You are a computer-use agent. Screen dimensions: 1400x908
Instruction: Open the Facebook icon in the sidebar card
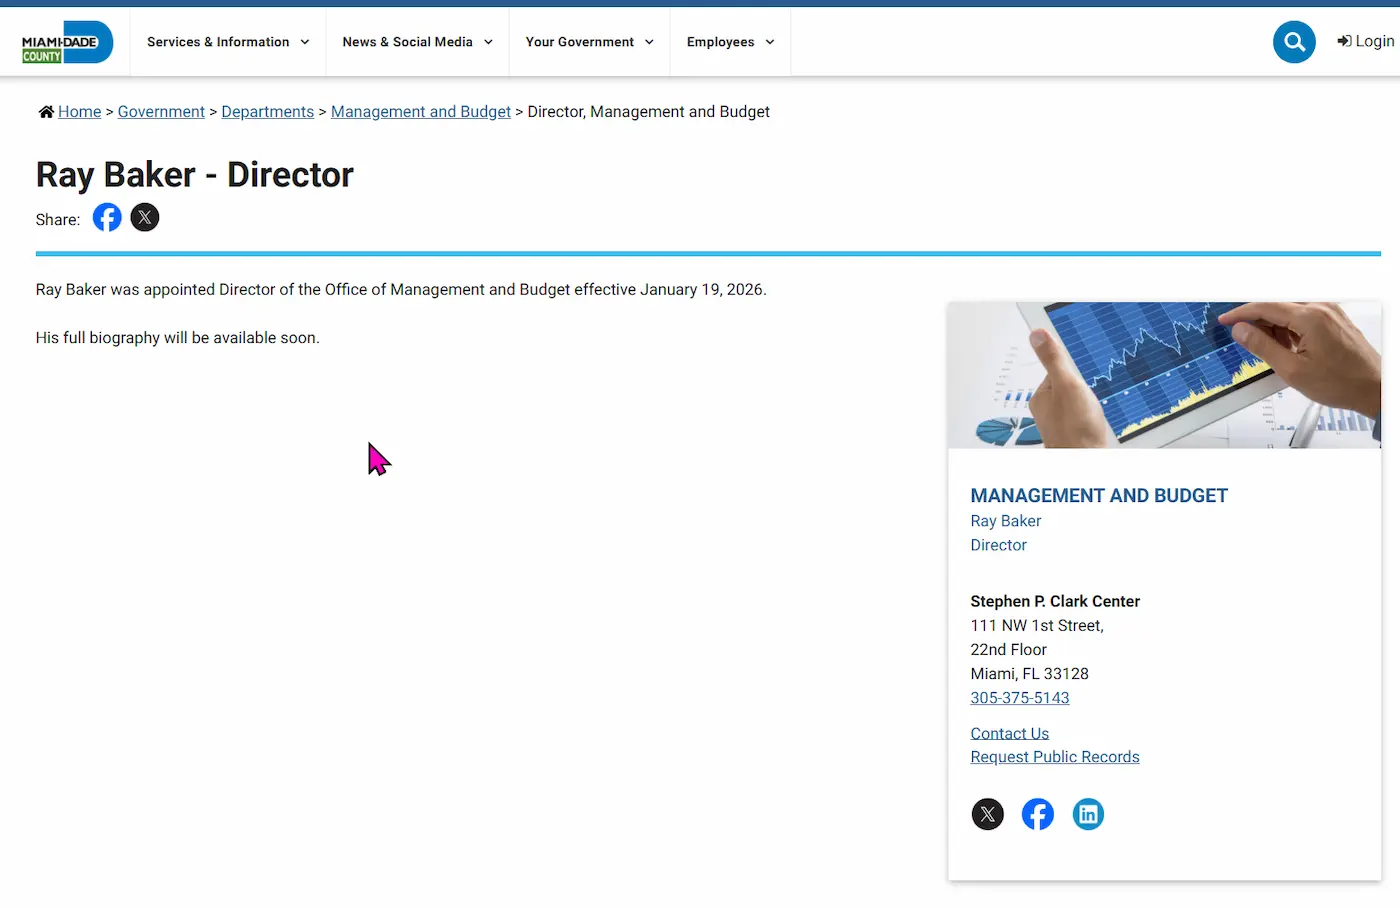1038,814
